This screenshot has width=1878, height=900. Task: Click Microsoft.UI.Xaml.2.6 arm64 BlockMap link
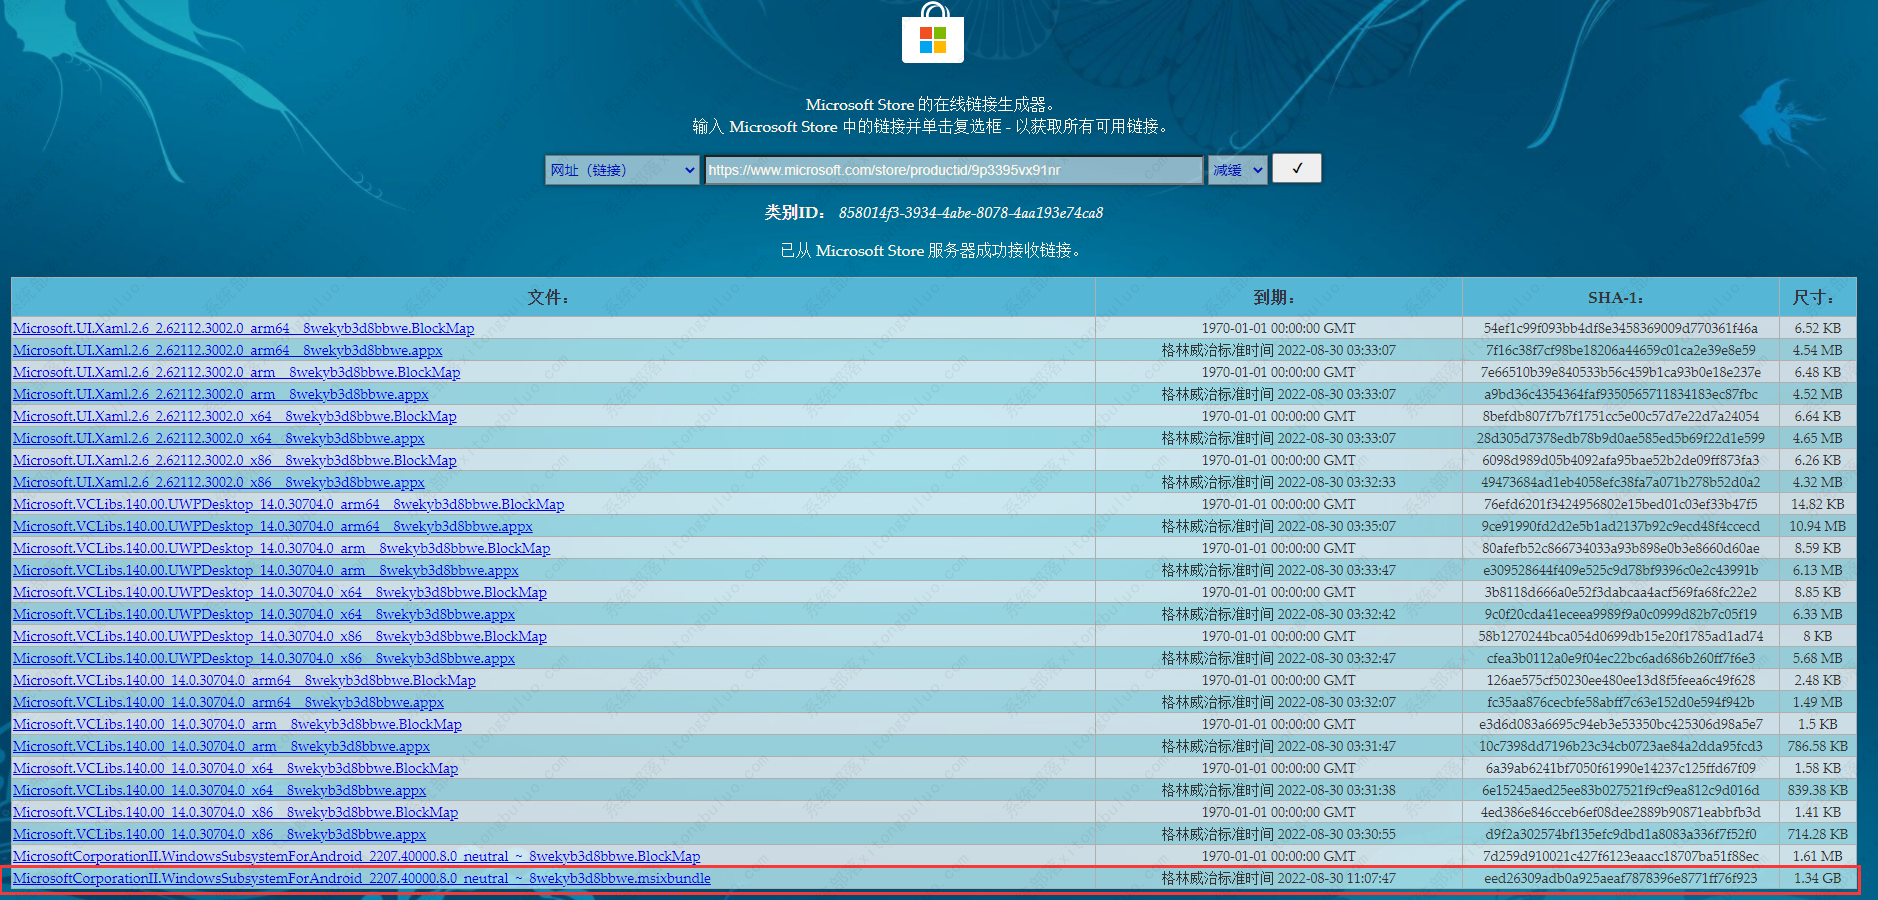pos(242,328)
